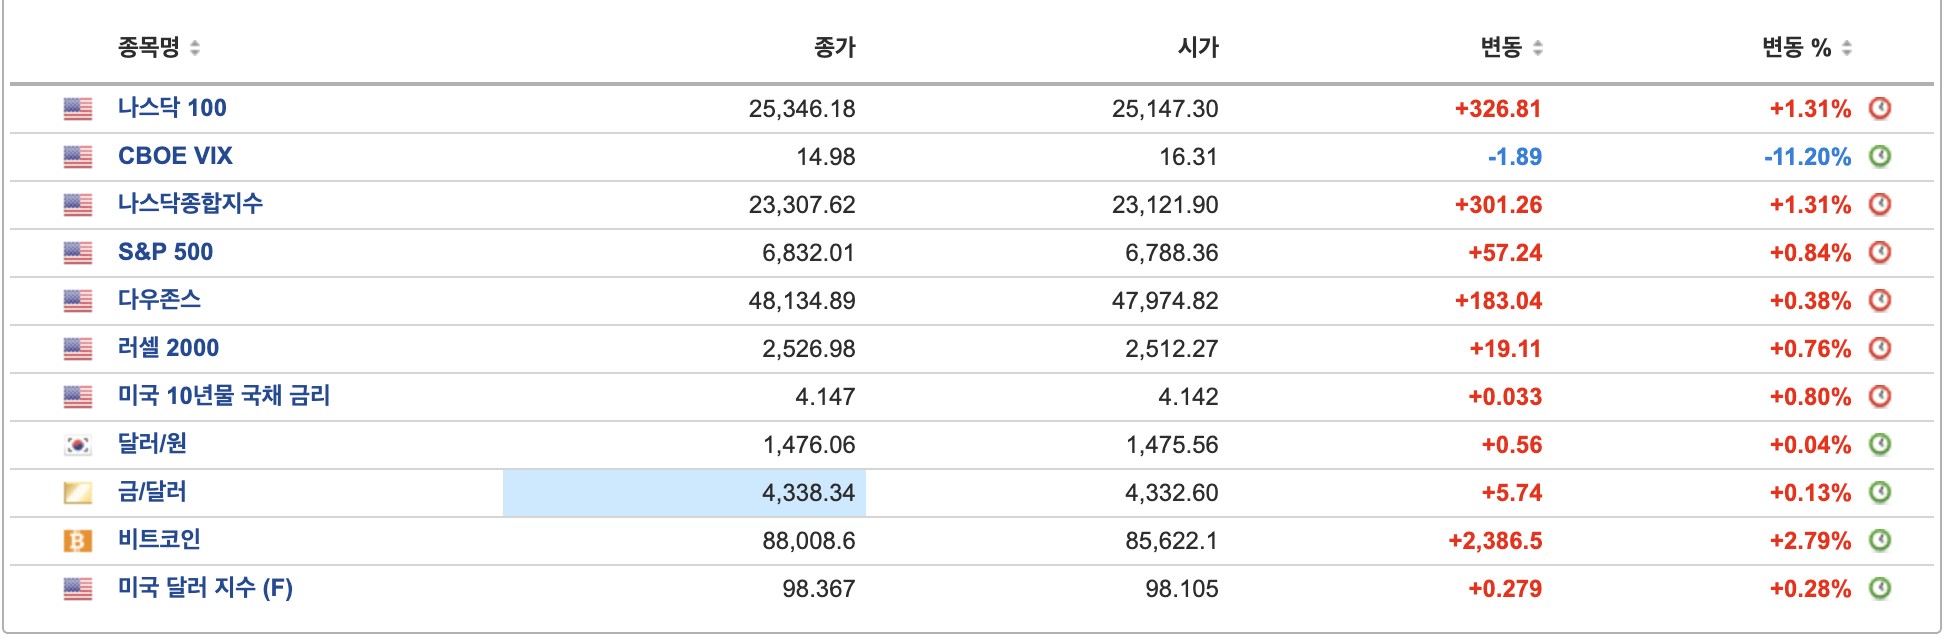
Task: Open the 나스닥종합지수 link
Action: (190, 204)
